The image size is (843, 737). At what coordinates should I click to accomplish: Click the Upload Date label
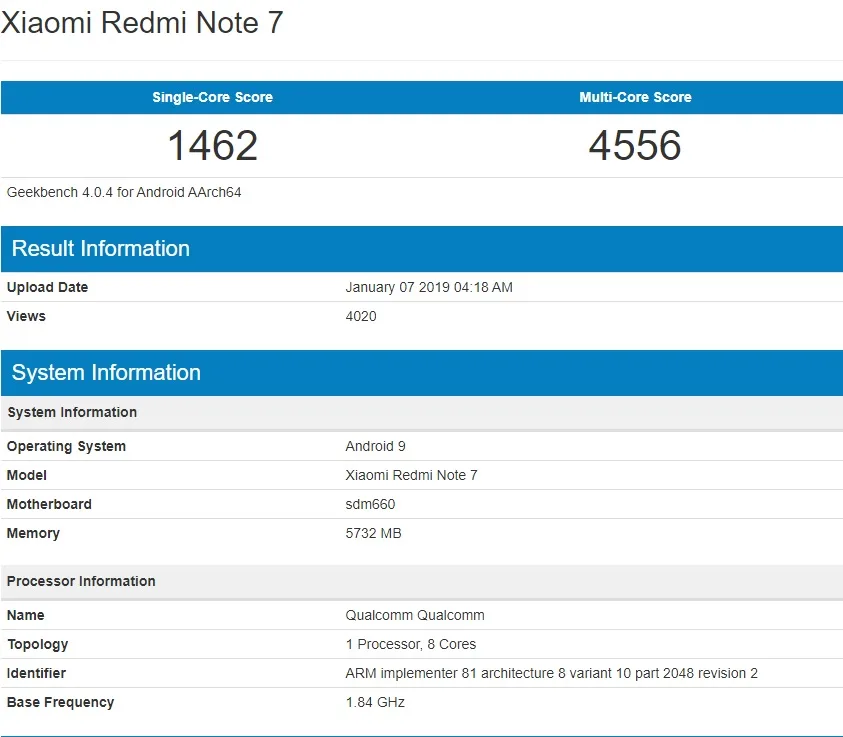(47, 287)
